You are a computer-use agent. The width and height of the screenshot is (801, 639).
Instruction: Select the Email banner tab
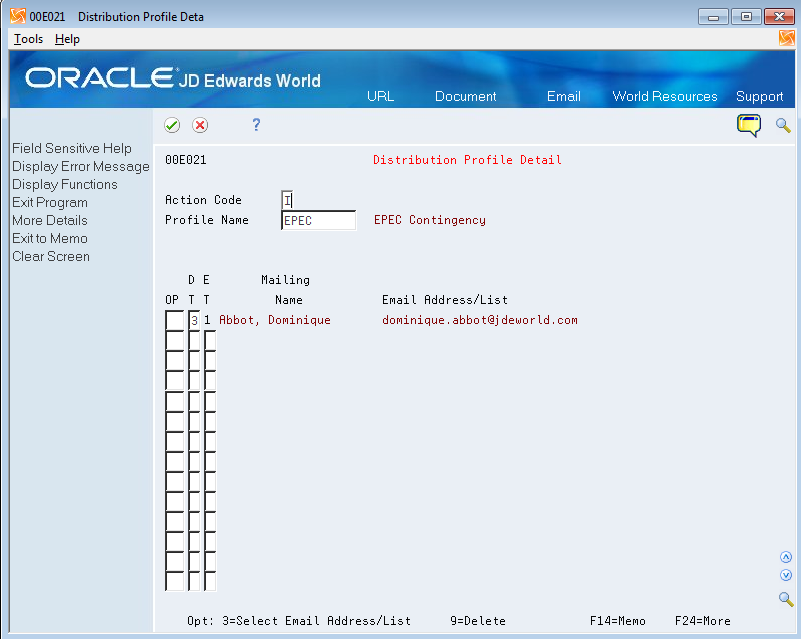click(x=563, y=96)
